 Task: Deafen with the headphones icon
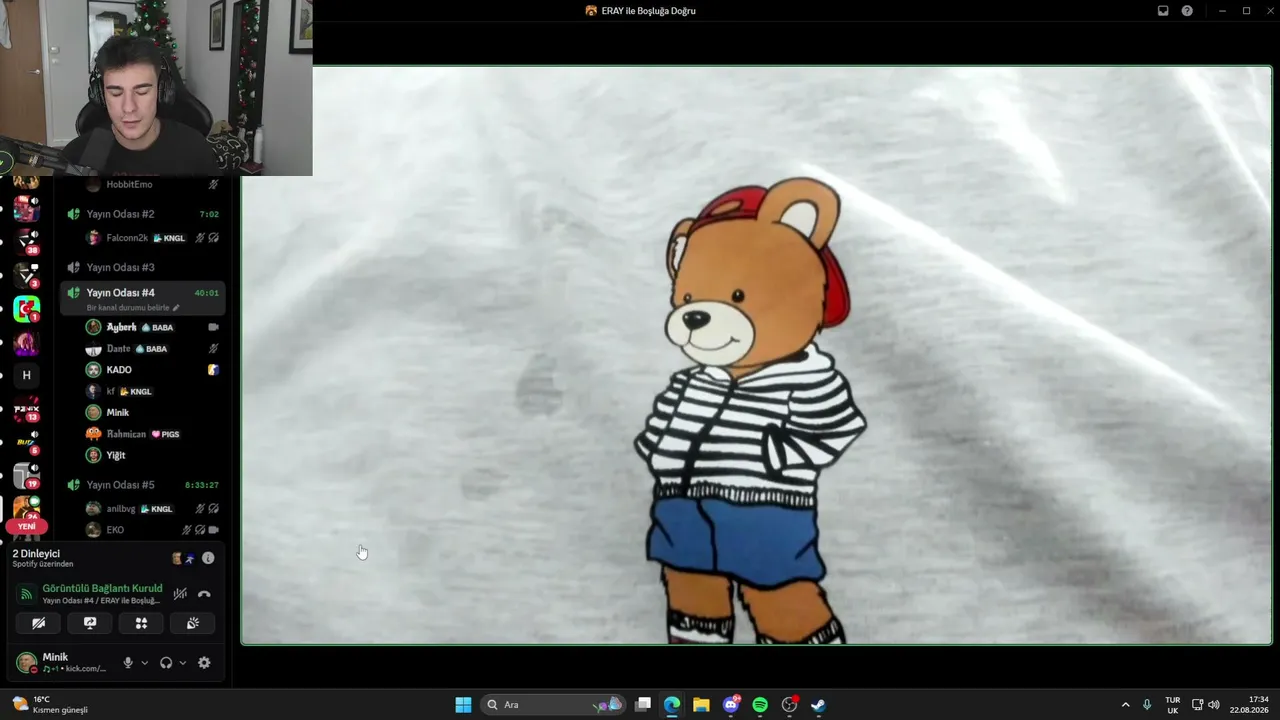[x=166, y=663]
